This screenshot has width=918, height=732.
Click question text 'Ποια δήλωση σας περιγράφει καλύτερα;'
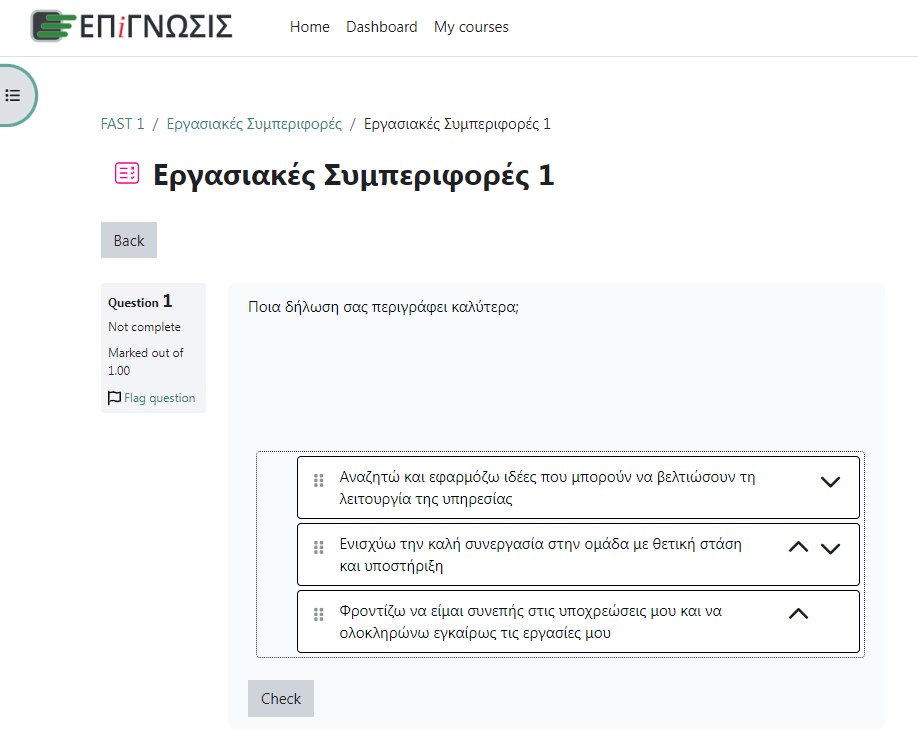(383, 307)
